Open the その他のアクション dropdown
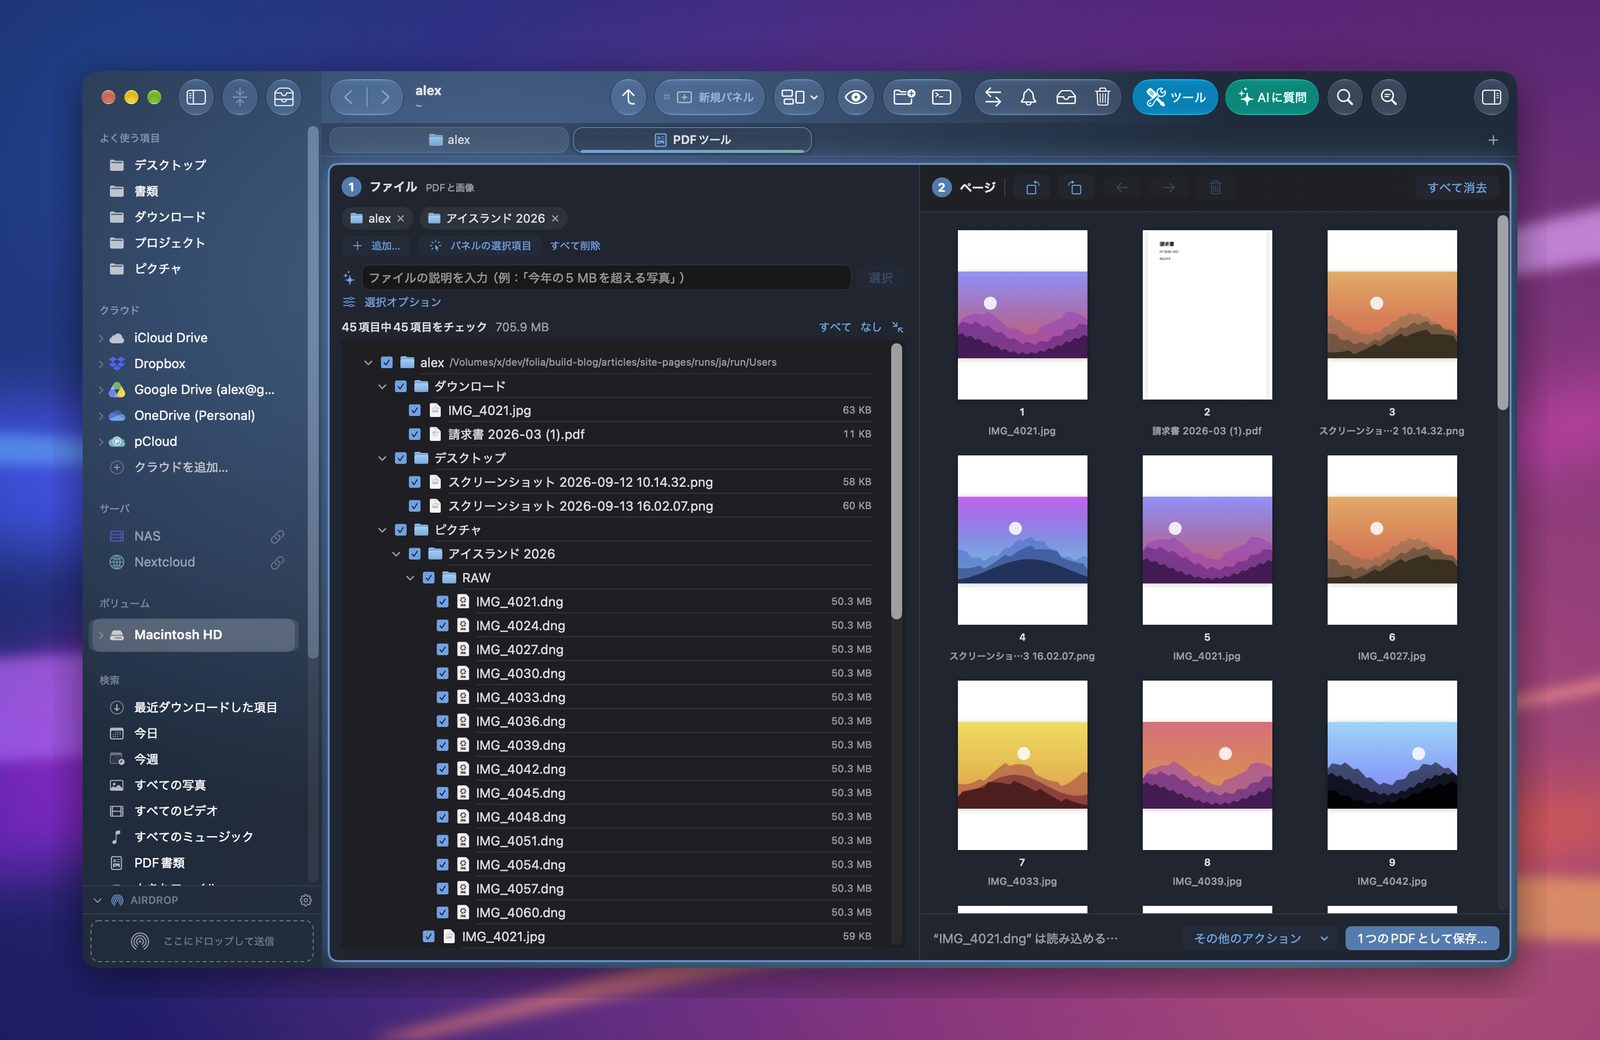The height and width of the screenshot is (1040, 1600). (x=1260, y=938)
